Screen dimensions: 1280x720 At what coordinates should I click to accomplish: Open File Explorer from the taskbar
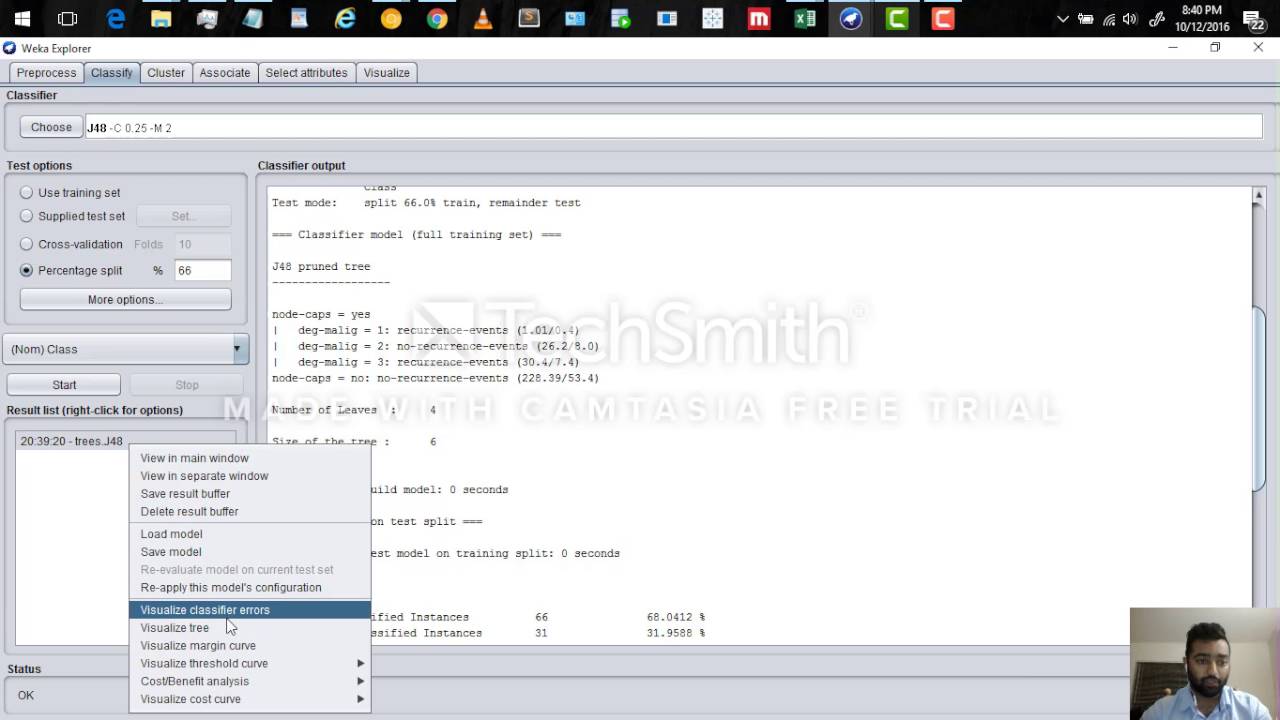[161, 18]
